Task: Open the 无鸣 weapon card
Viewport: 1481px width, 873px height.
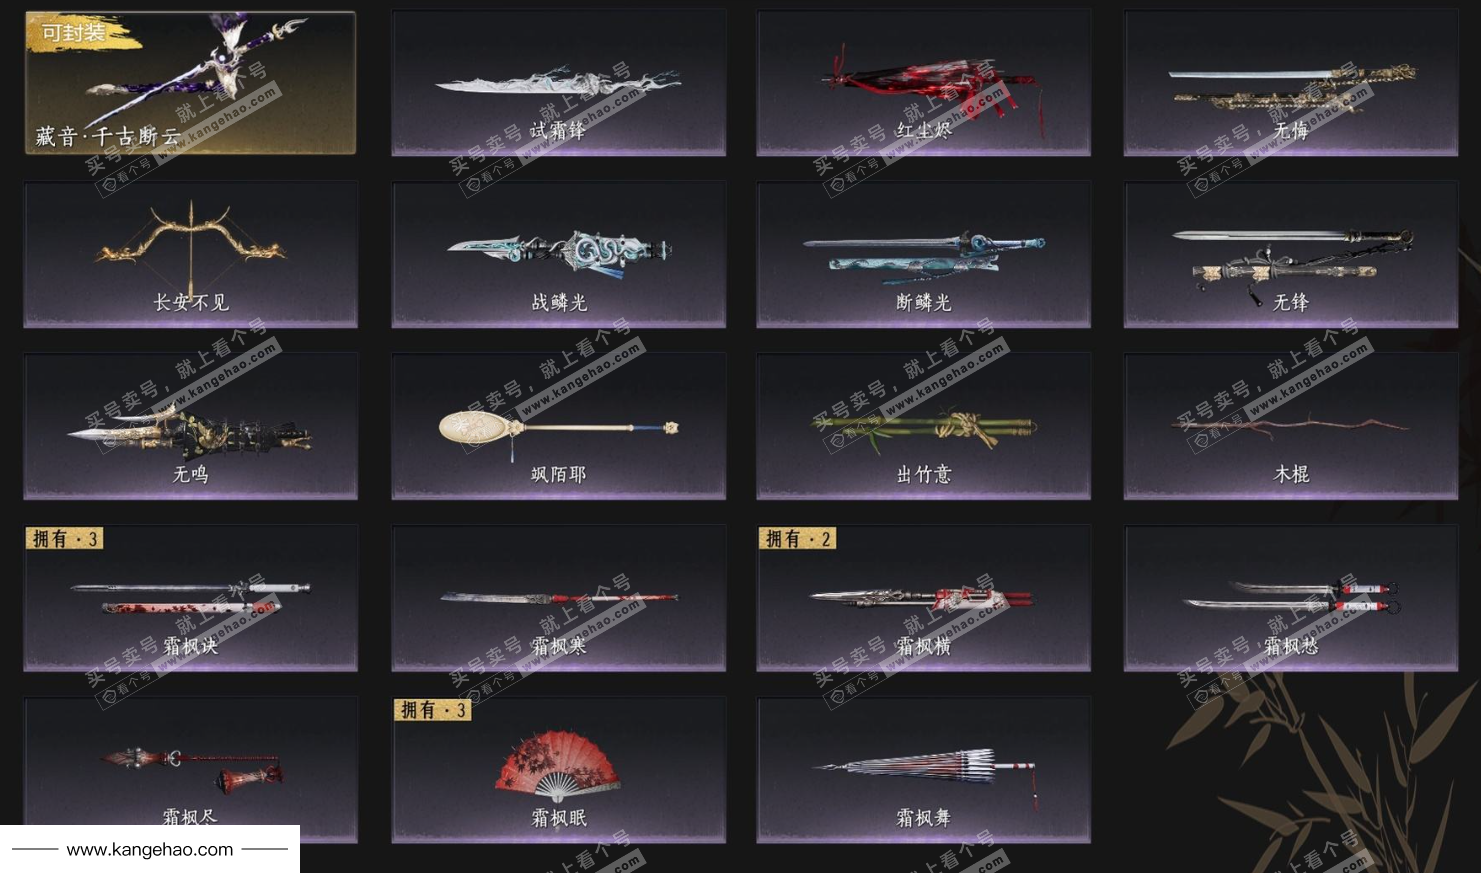Action: point(190,427)
